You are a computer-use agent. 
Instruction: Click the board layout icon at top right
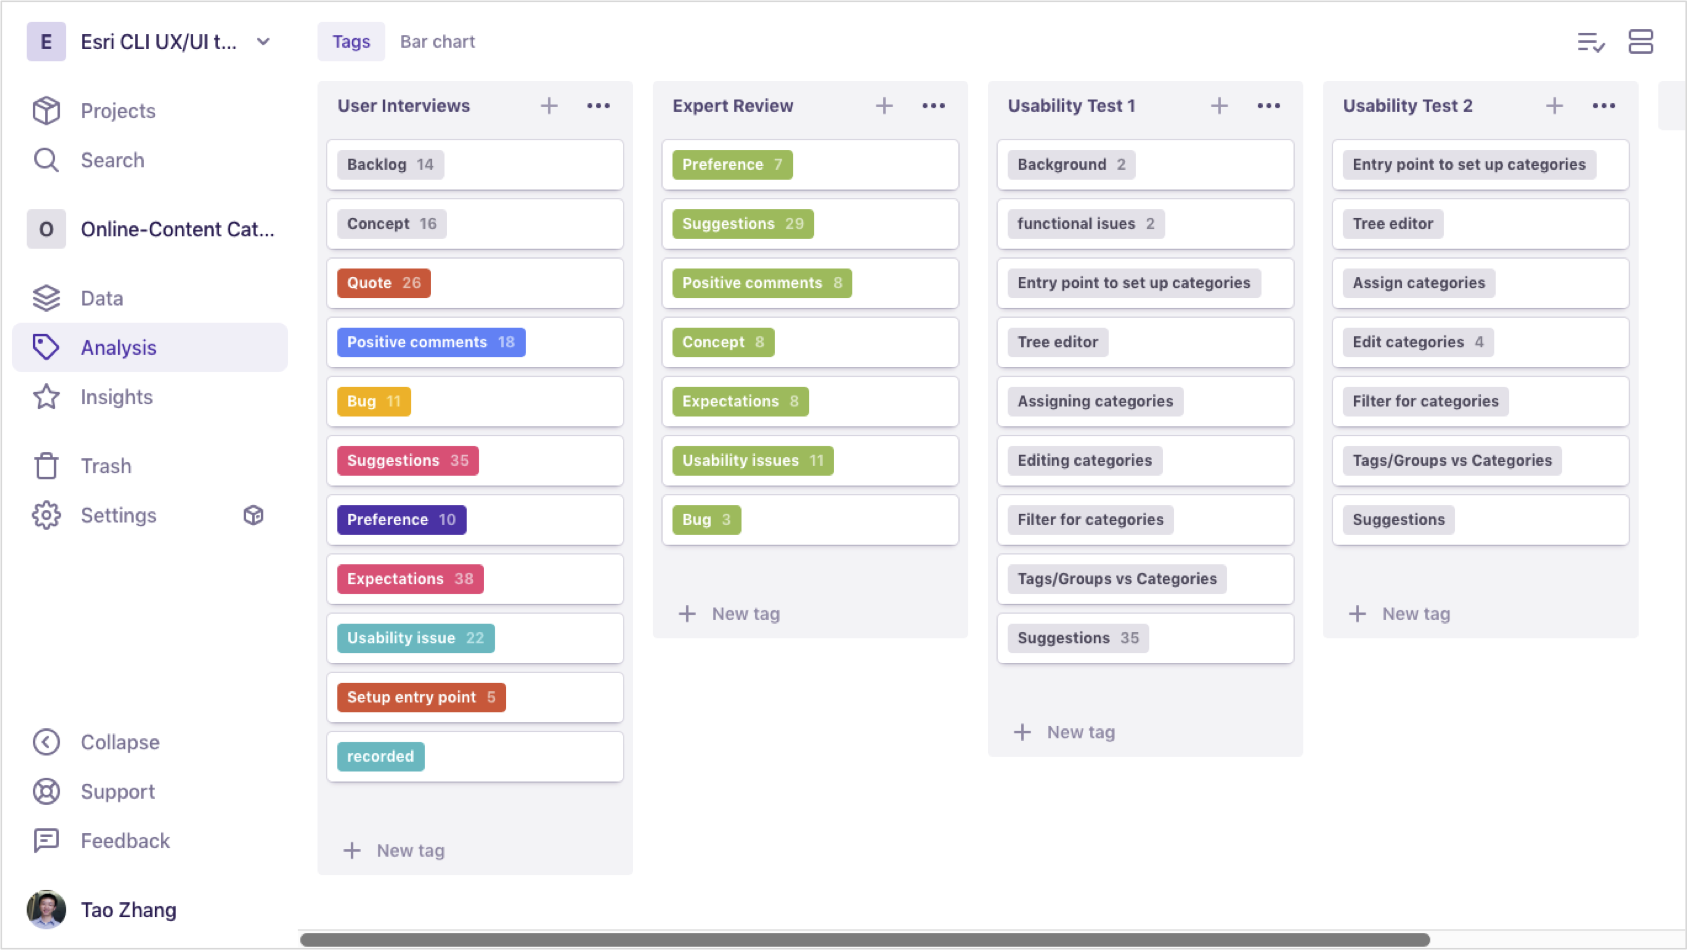tap(1641, 42)
